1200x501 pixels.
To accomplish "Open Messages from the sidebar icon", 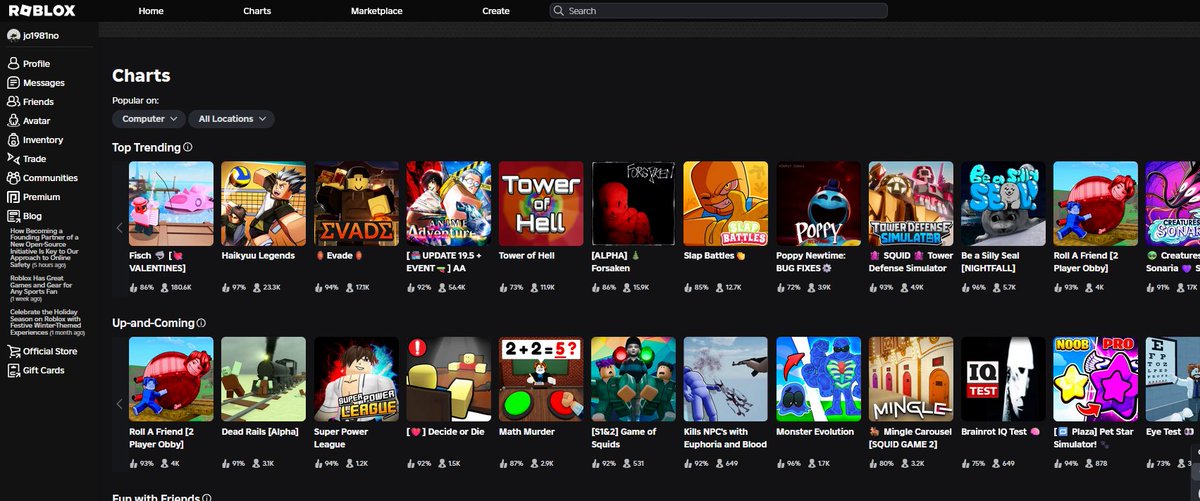I will [13, 83].
